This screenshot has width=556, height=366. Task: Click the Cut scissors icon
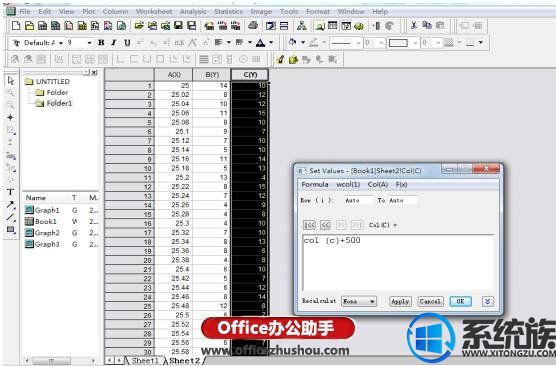[x=413, y=26]
